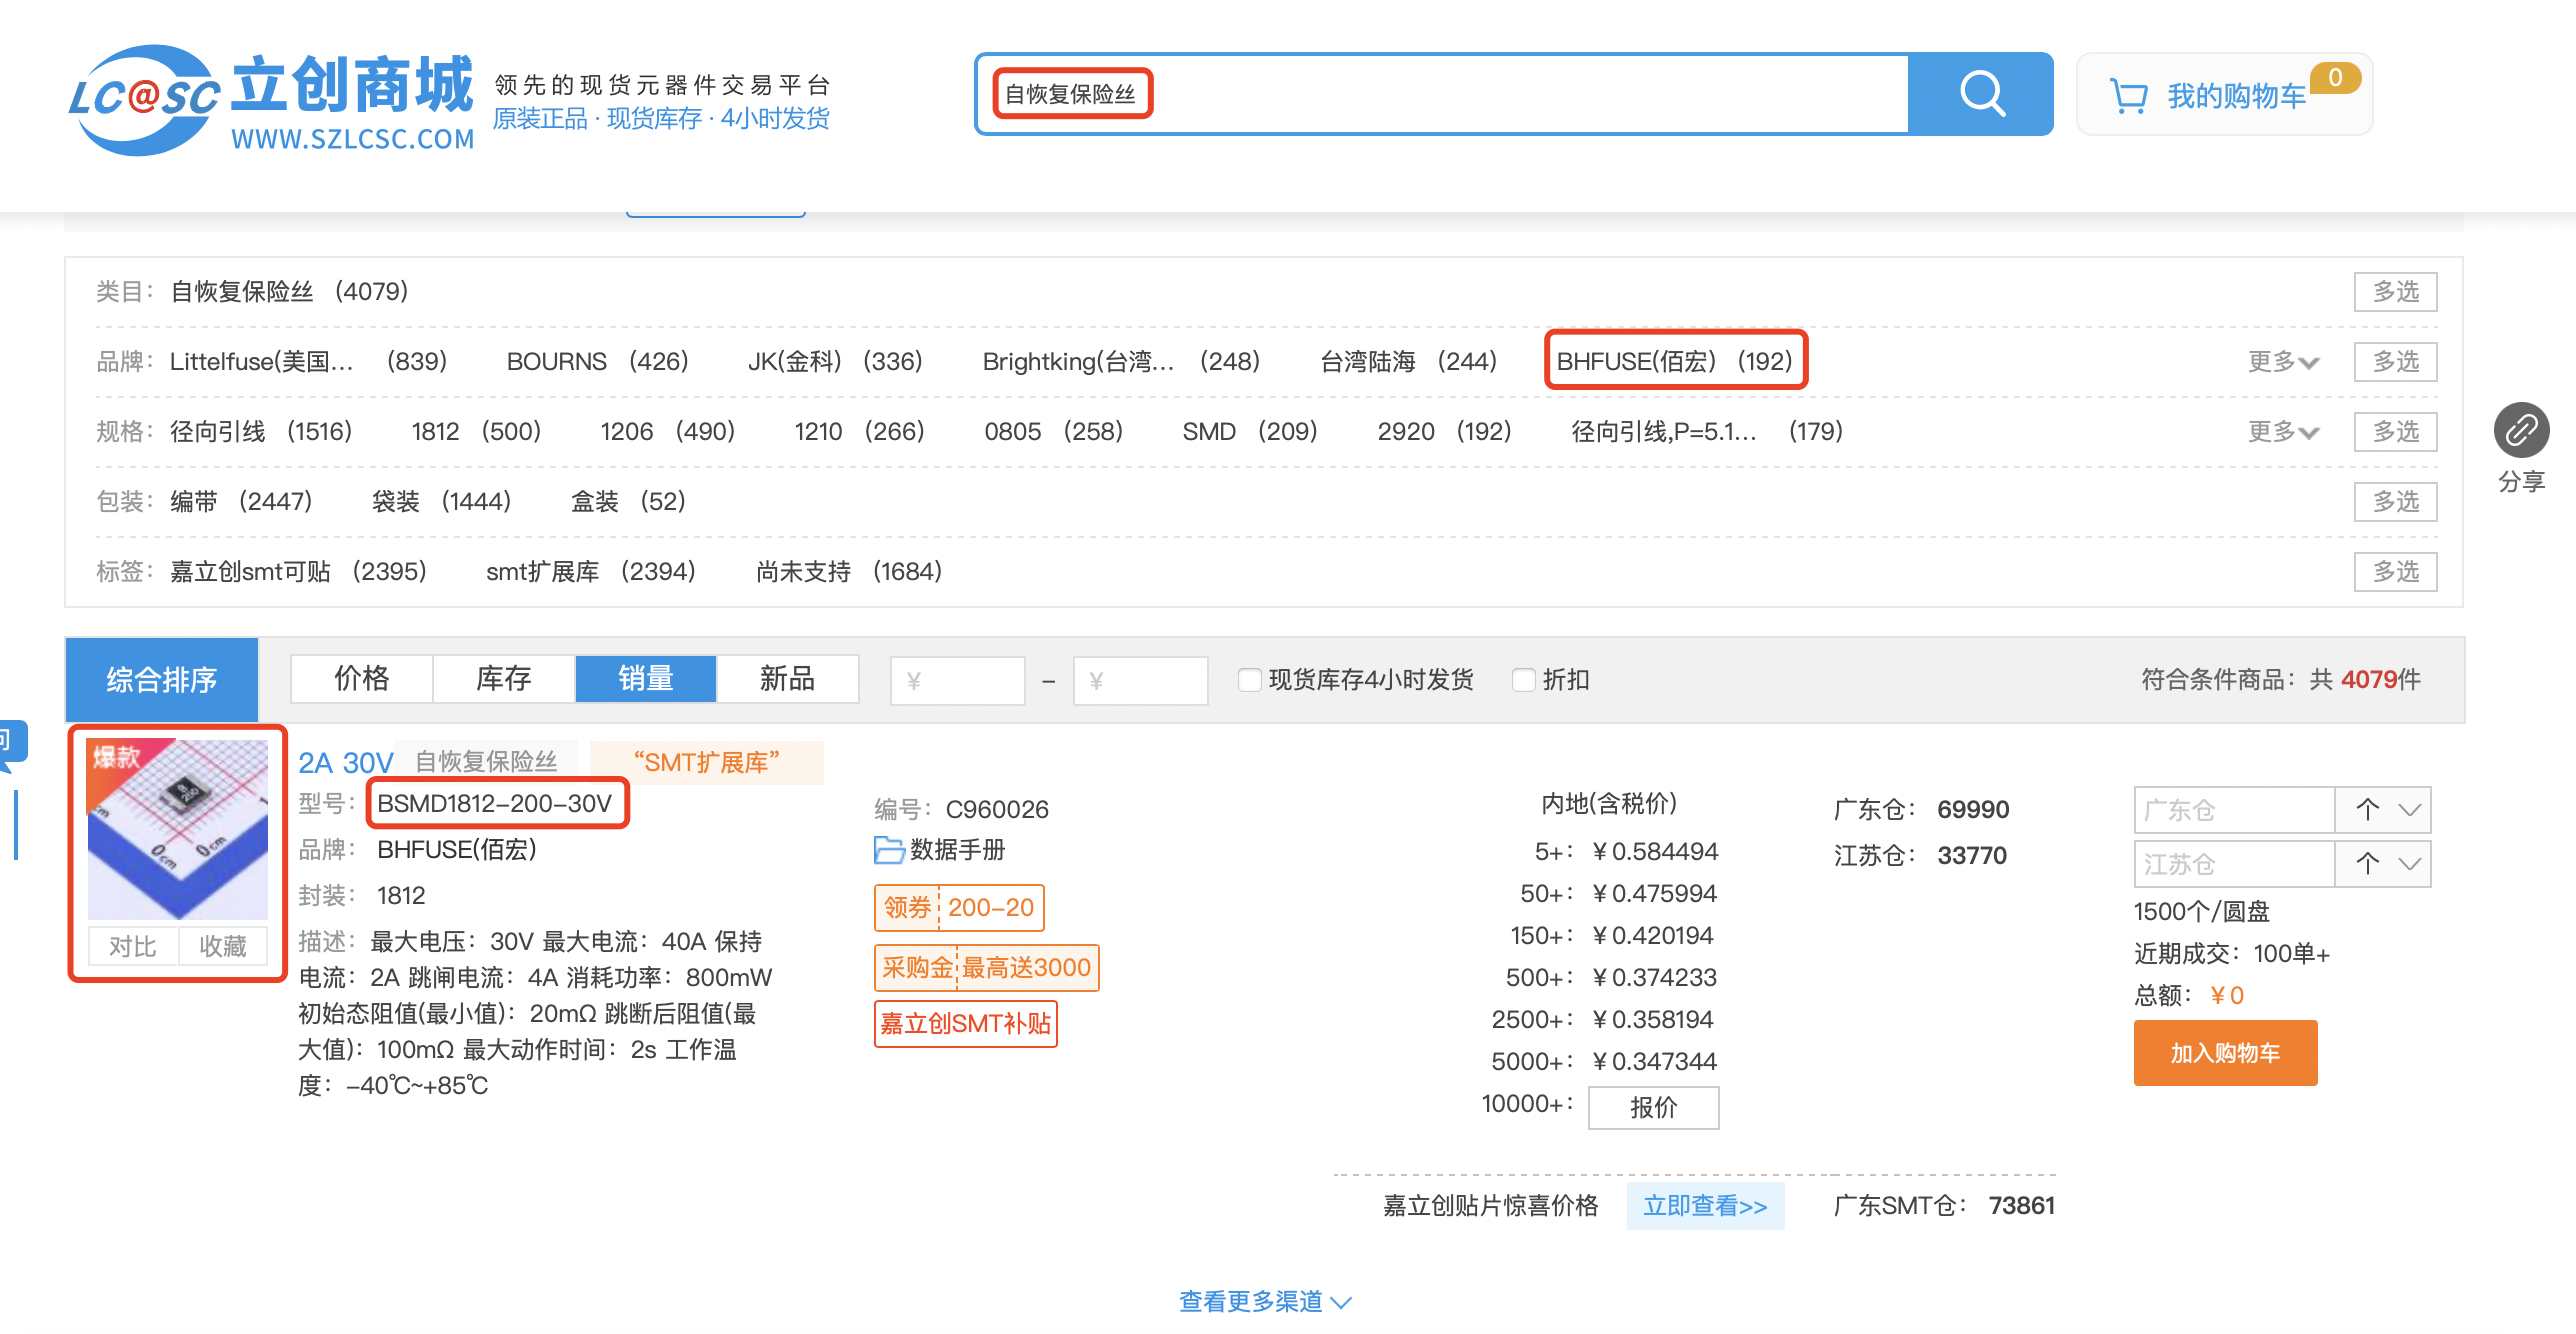
Task: Click the cart count badge
Action: click(x=2335, y=77)
